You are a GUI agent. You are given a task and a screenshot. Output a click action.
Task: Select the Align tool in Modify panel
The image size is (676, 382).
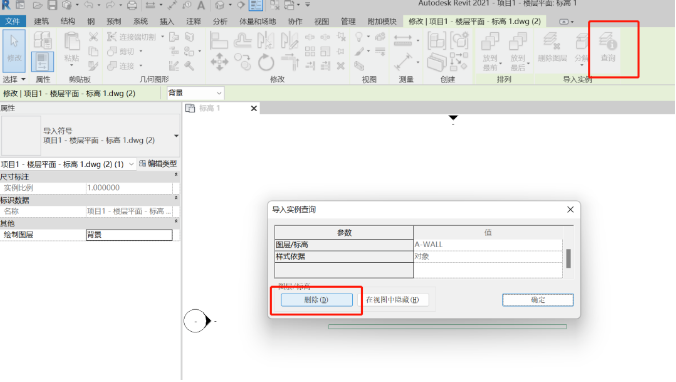219,40
